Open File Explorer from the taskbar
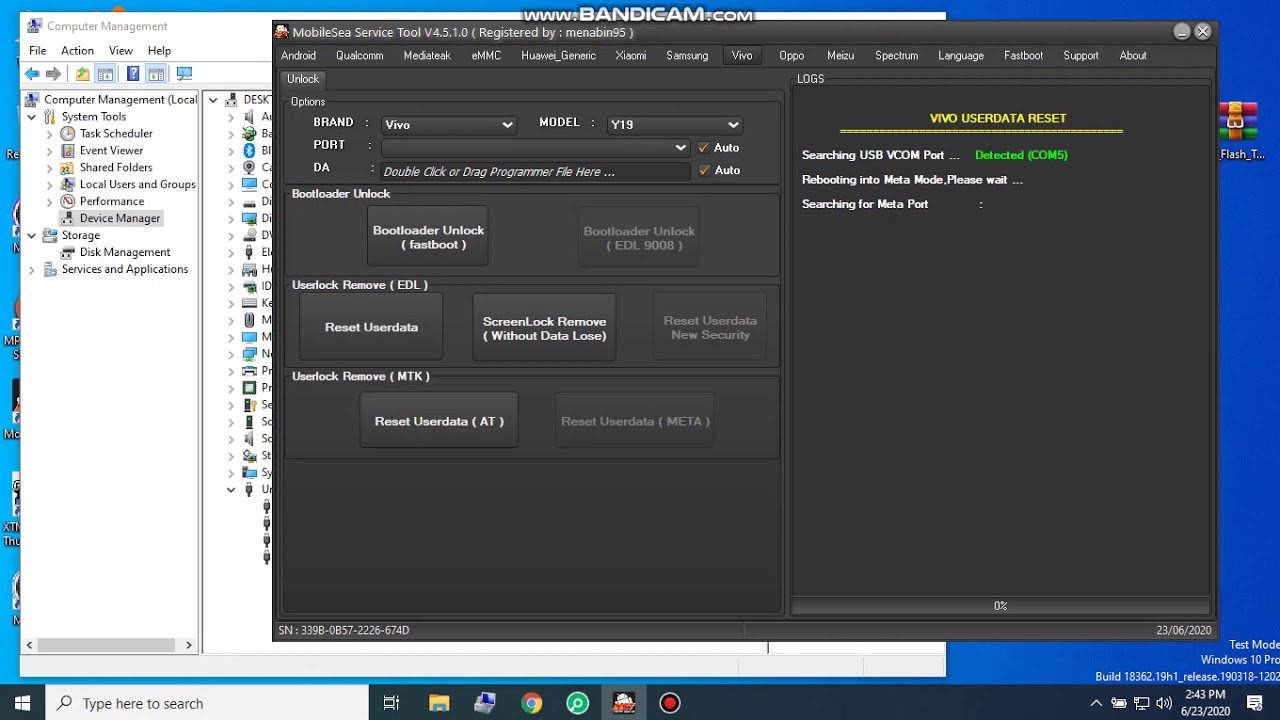Image resolution: width=1280 pixels, height=720 pixels. (439, 703)
